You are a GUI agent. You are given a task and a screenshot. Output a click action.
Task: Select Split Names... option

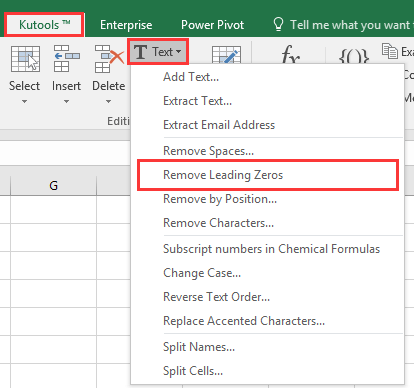coord(268,347)
